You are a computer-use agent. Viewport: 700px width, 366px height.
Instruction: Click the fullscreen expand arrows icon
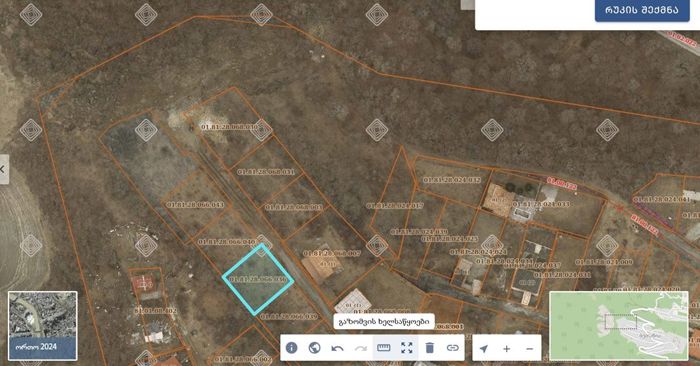click(407, 348)
